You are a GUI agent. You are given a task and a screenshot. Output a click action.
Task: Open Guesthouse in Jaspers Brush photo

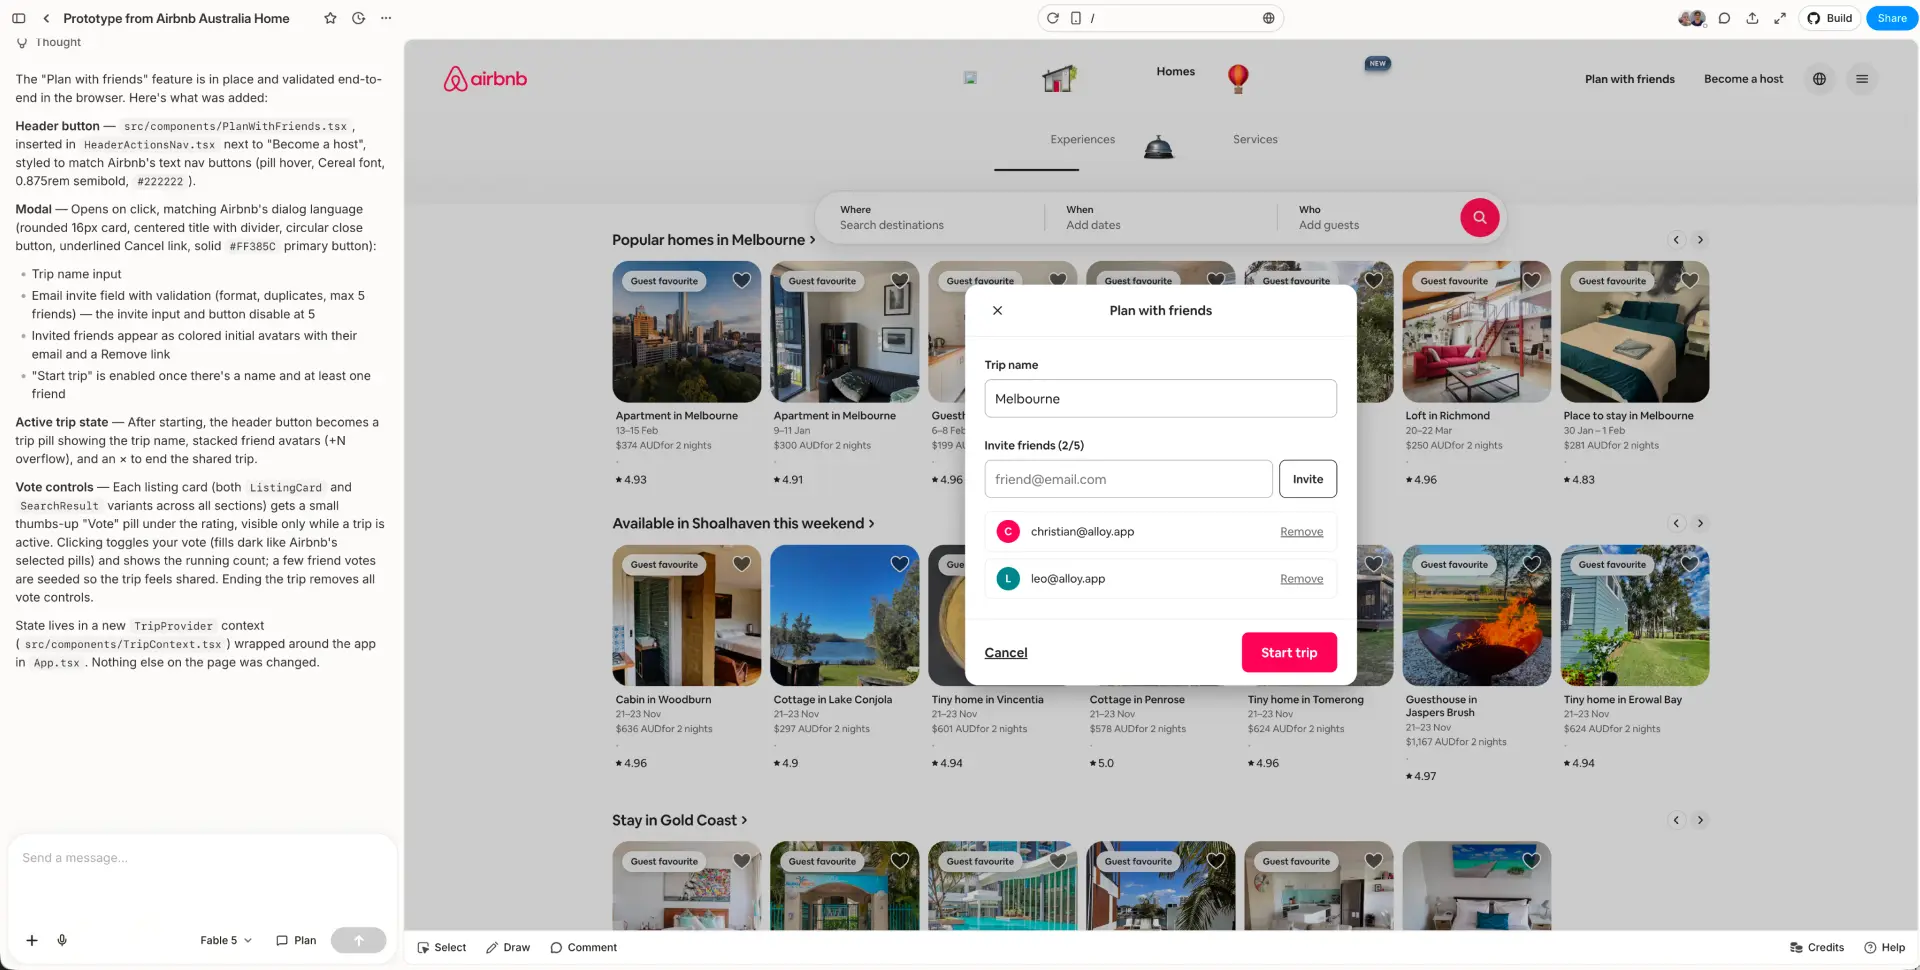pos(1476,615)
